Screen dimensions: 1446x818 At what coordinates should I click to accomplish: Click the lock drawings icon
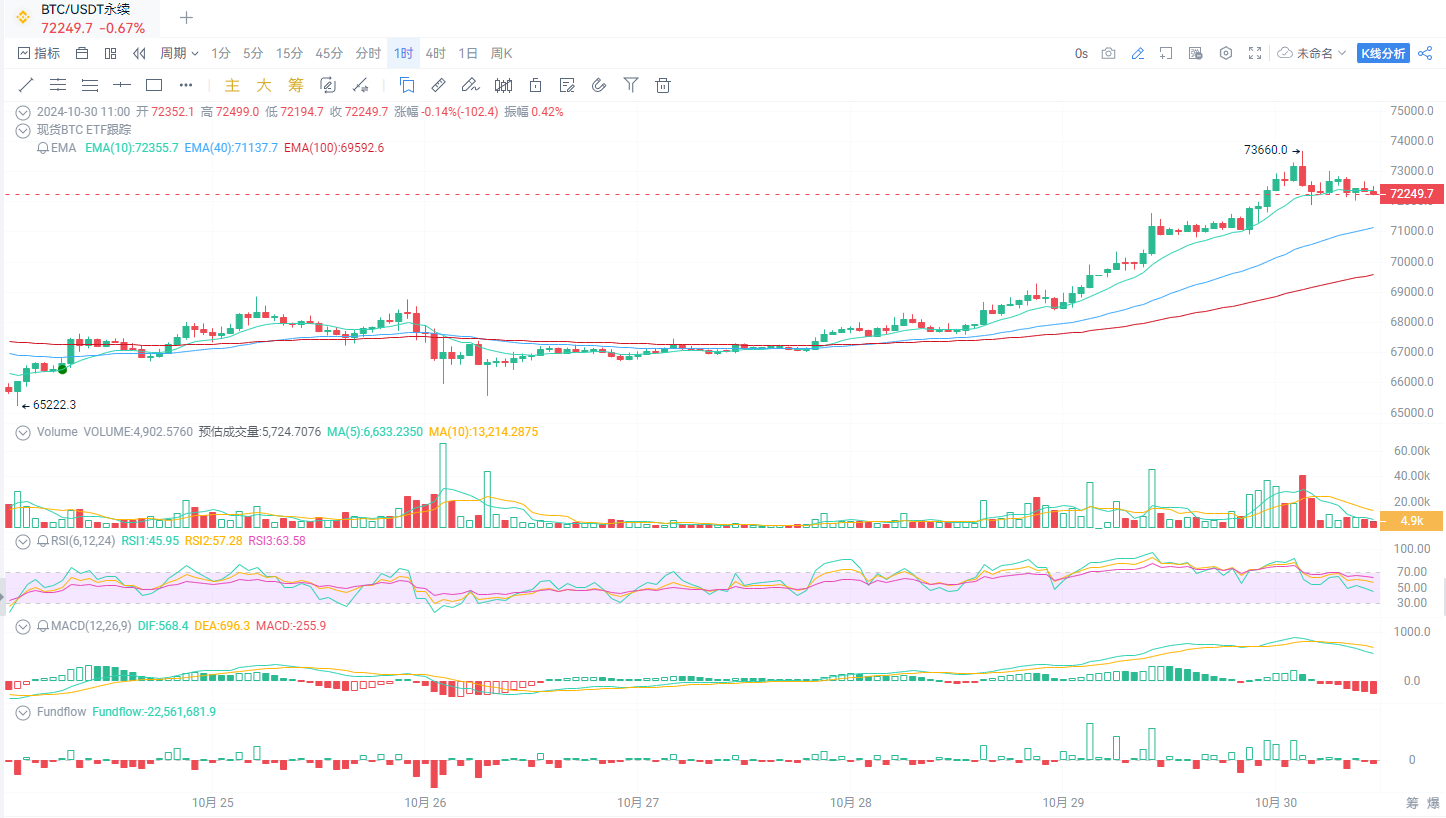click(x=535, y=85)
